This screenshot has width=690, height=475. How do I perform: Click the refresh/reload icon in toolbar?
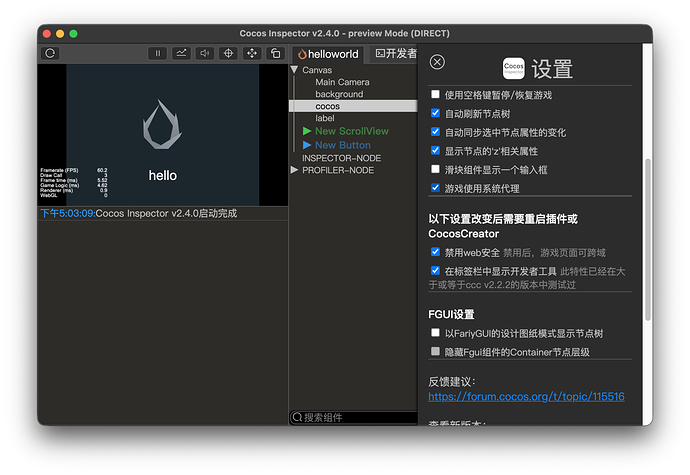[50, 53]
